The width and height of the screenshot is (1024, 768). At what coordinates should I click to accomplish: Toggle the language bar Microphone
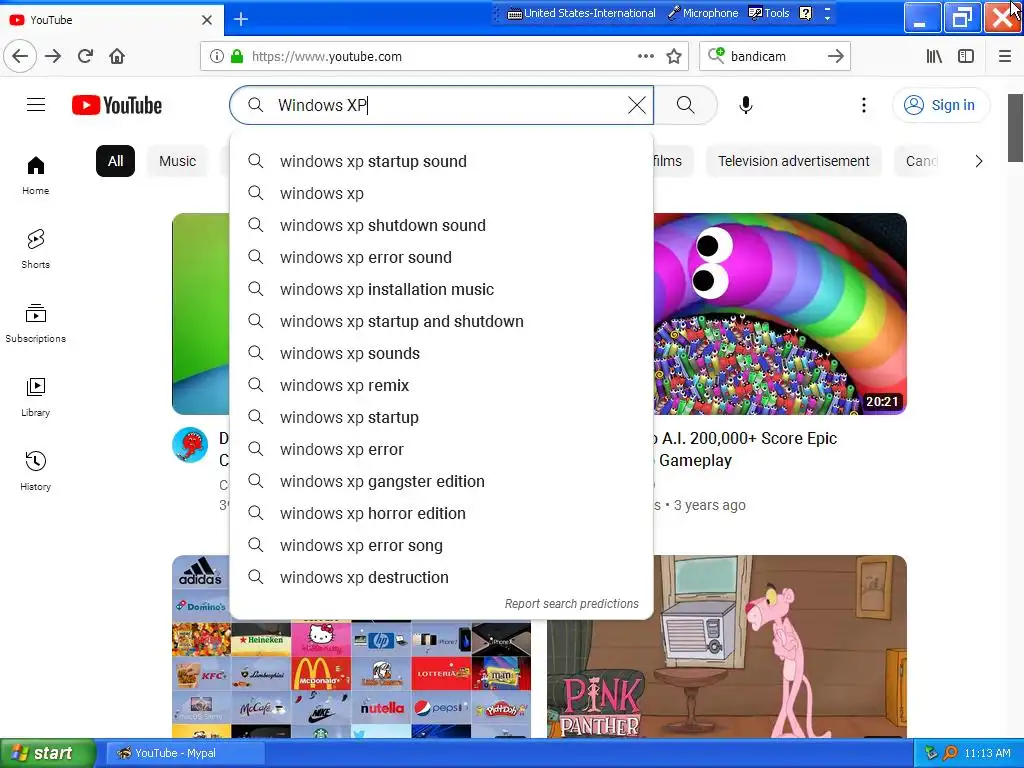703,13
